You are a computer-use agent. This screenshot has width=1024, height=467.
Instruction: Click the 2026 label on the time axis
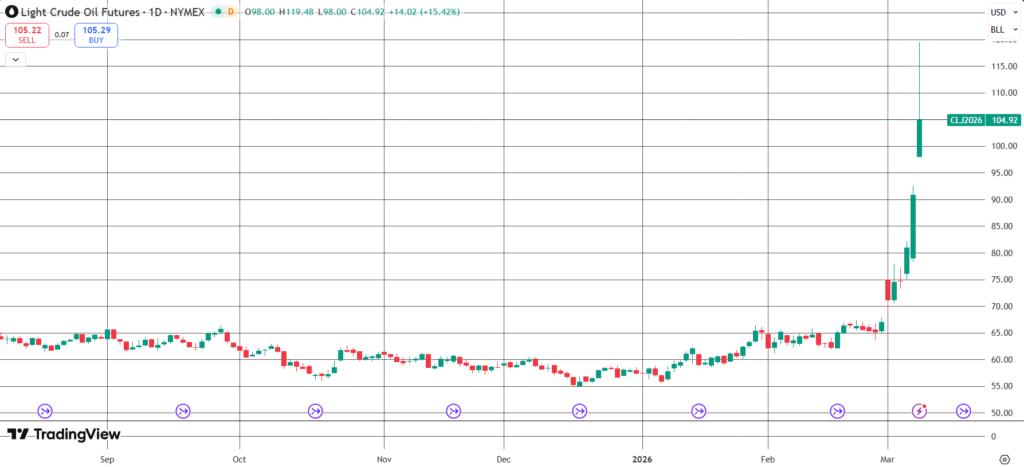(641, 459)
